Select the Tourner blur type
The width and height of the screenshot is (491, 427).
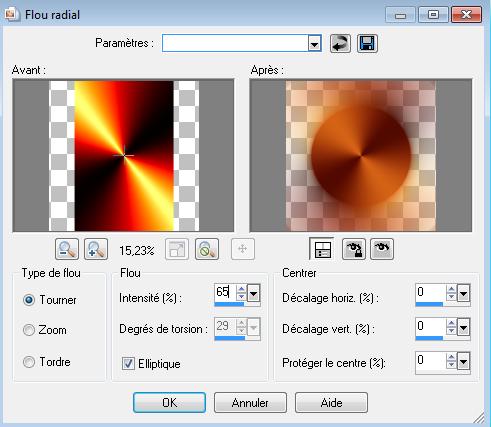29,300
